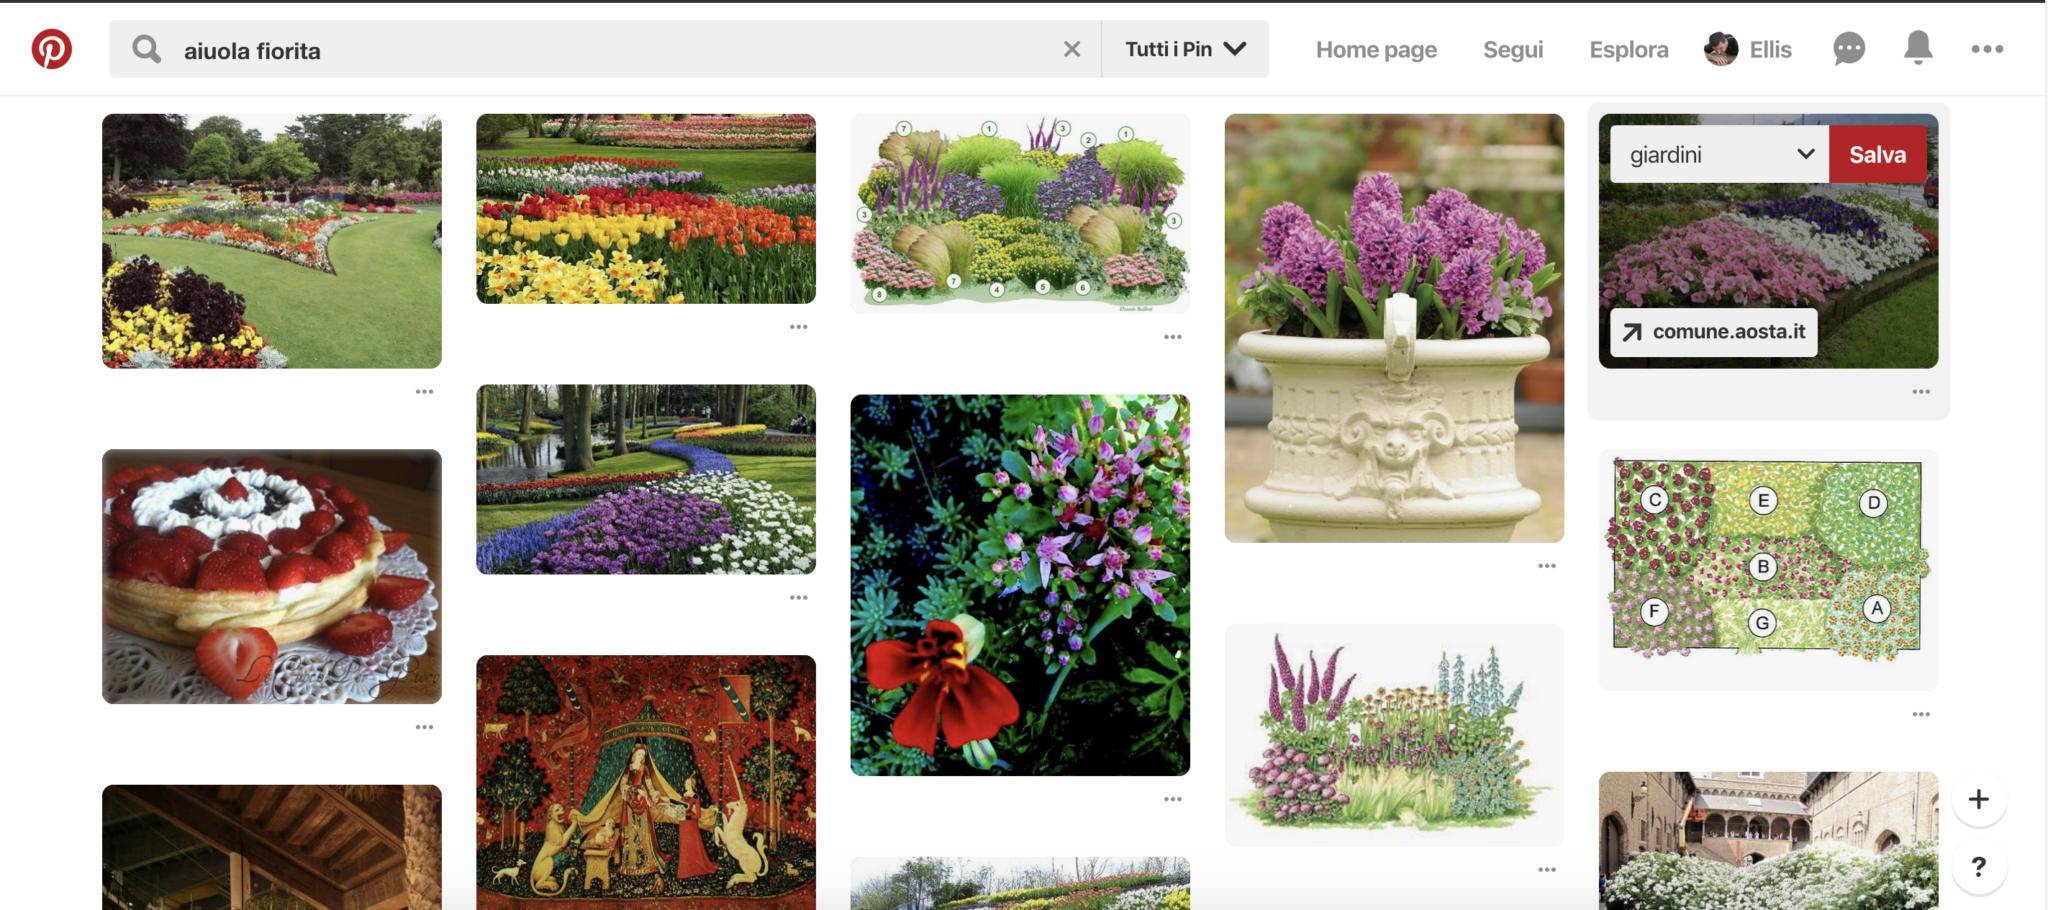
Task: Go to Home page tab
Action: [1376, 49]
